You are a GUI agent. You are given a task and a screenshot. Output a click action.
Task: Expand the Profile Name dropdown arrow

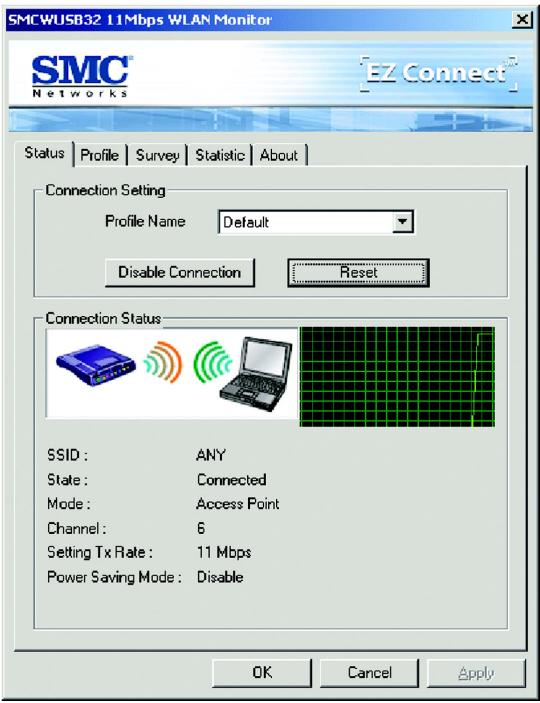[x=403, y=221]
